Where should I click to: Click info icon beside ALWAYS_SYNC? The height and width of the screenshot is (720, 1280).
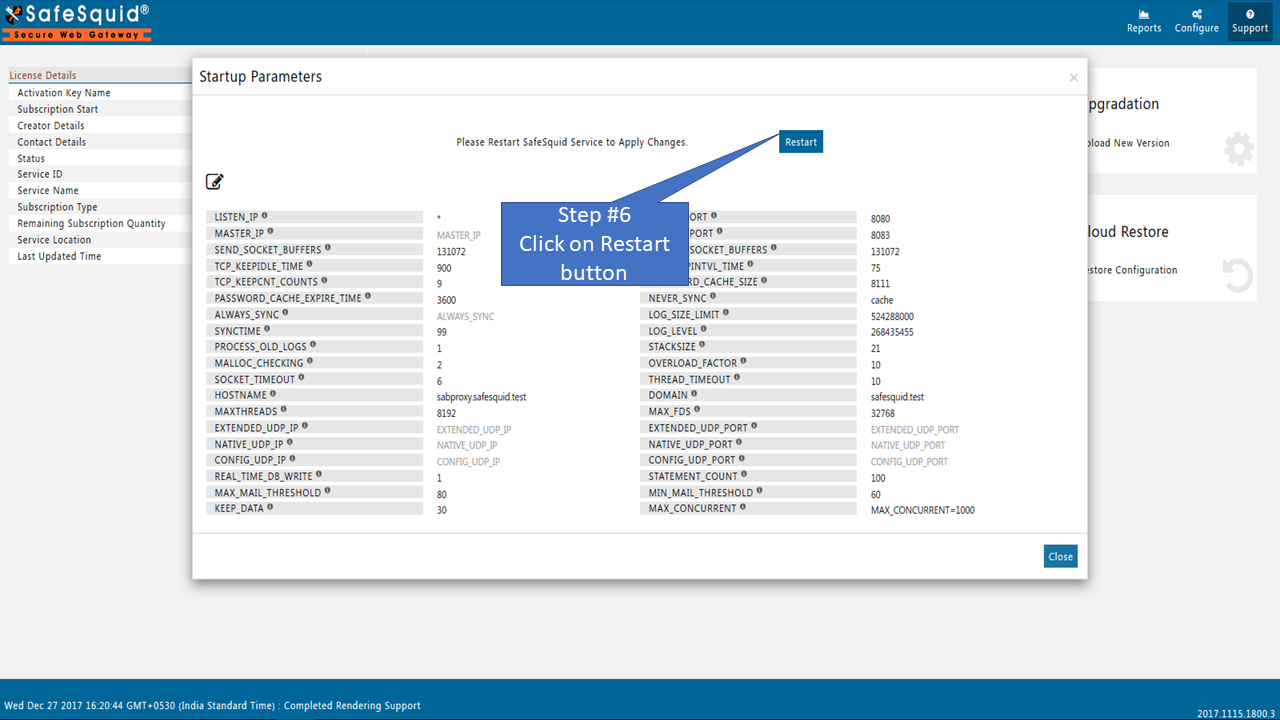tap(285, 313)
